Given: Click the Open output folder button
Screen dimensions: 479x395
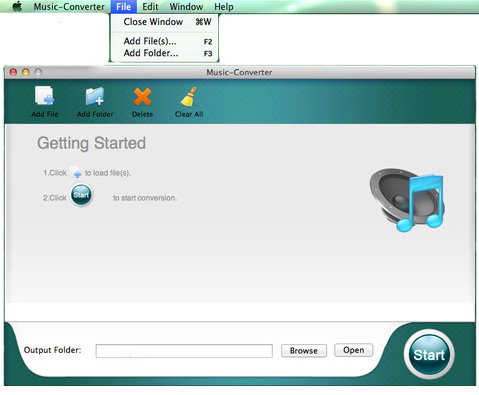Looking at the screenshot, I should (x=353, y=350).
